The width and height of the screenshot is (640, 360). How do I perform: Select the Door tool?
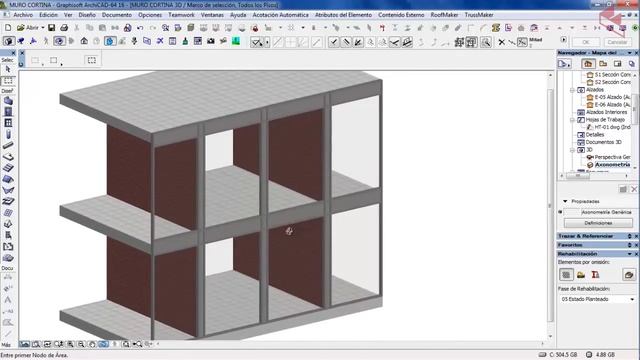[8, 112]
